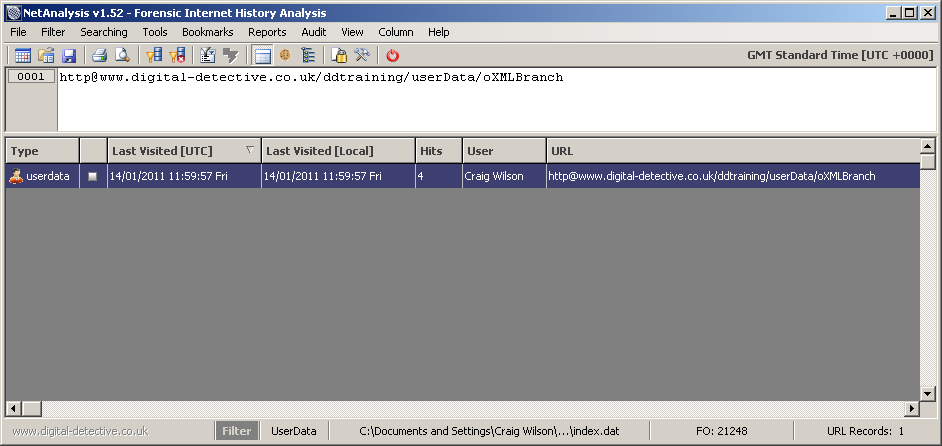Click the URL text in the top display pane
The width and height of the screenshot is (942, 446).
tap(311, 77)
